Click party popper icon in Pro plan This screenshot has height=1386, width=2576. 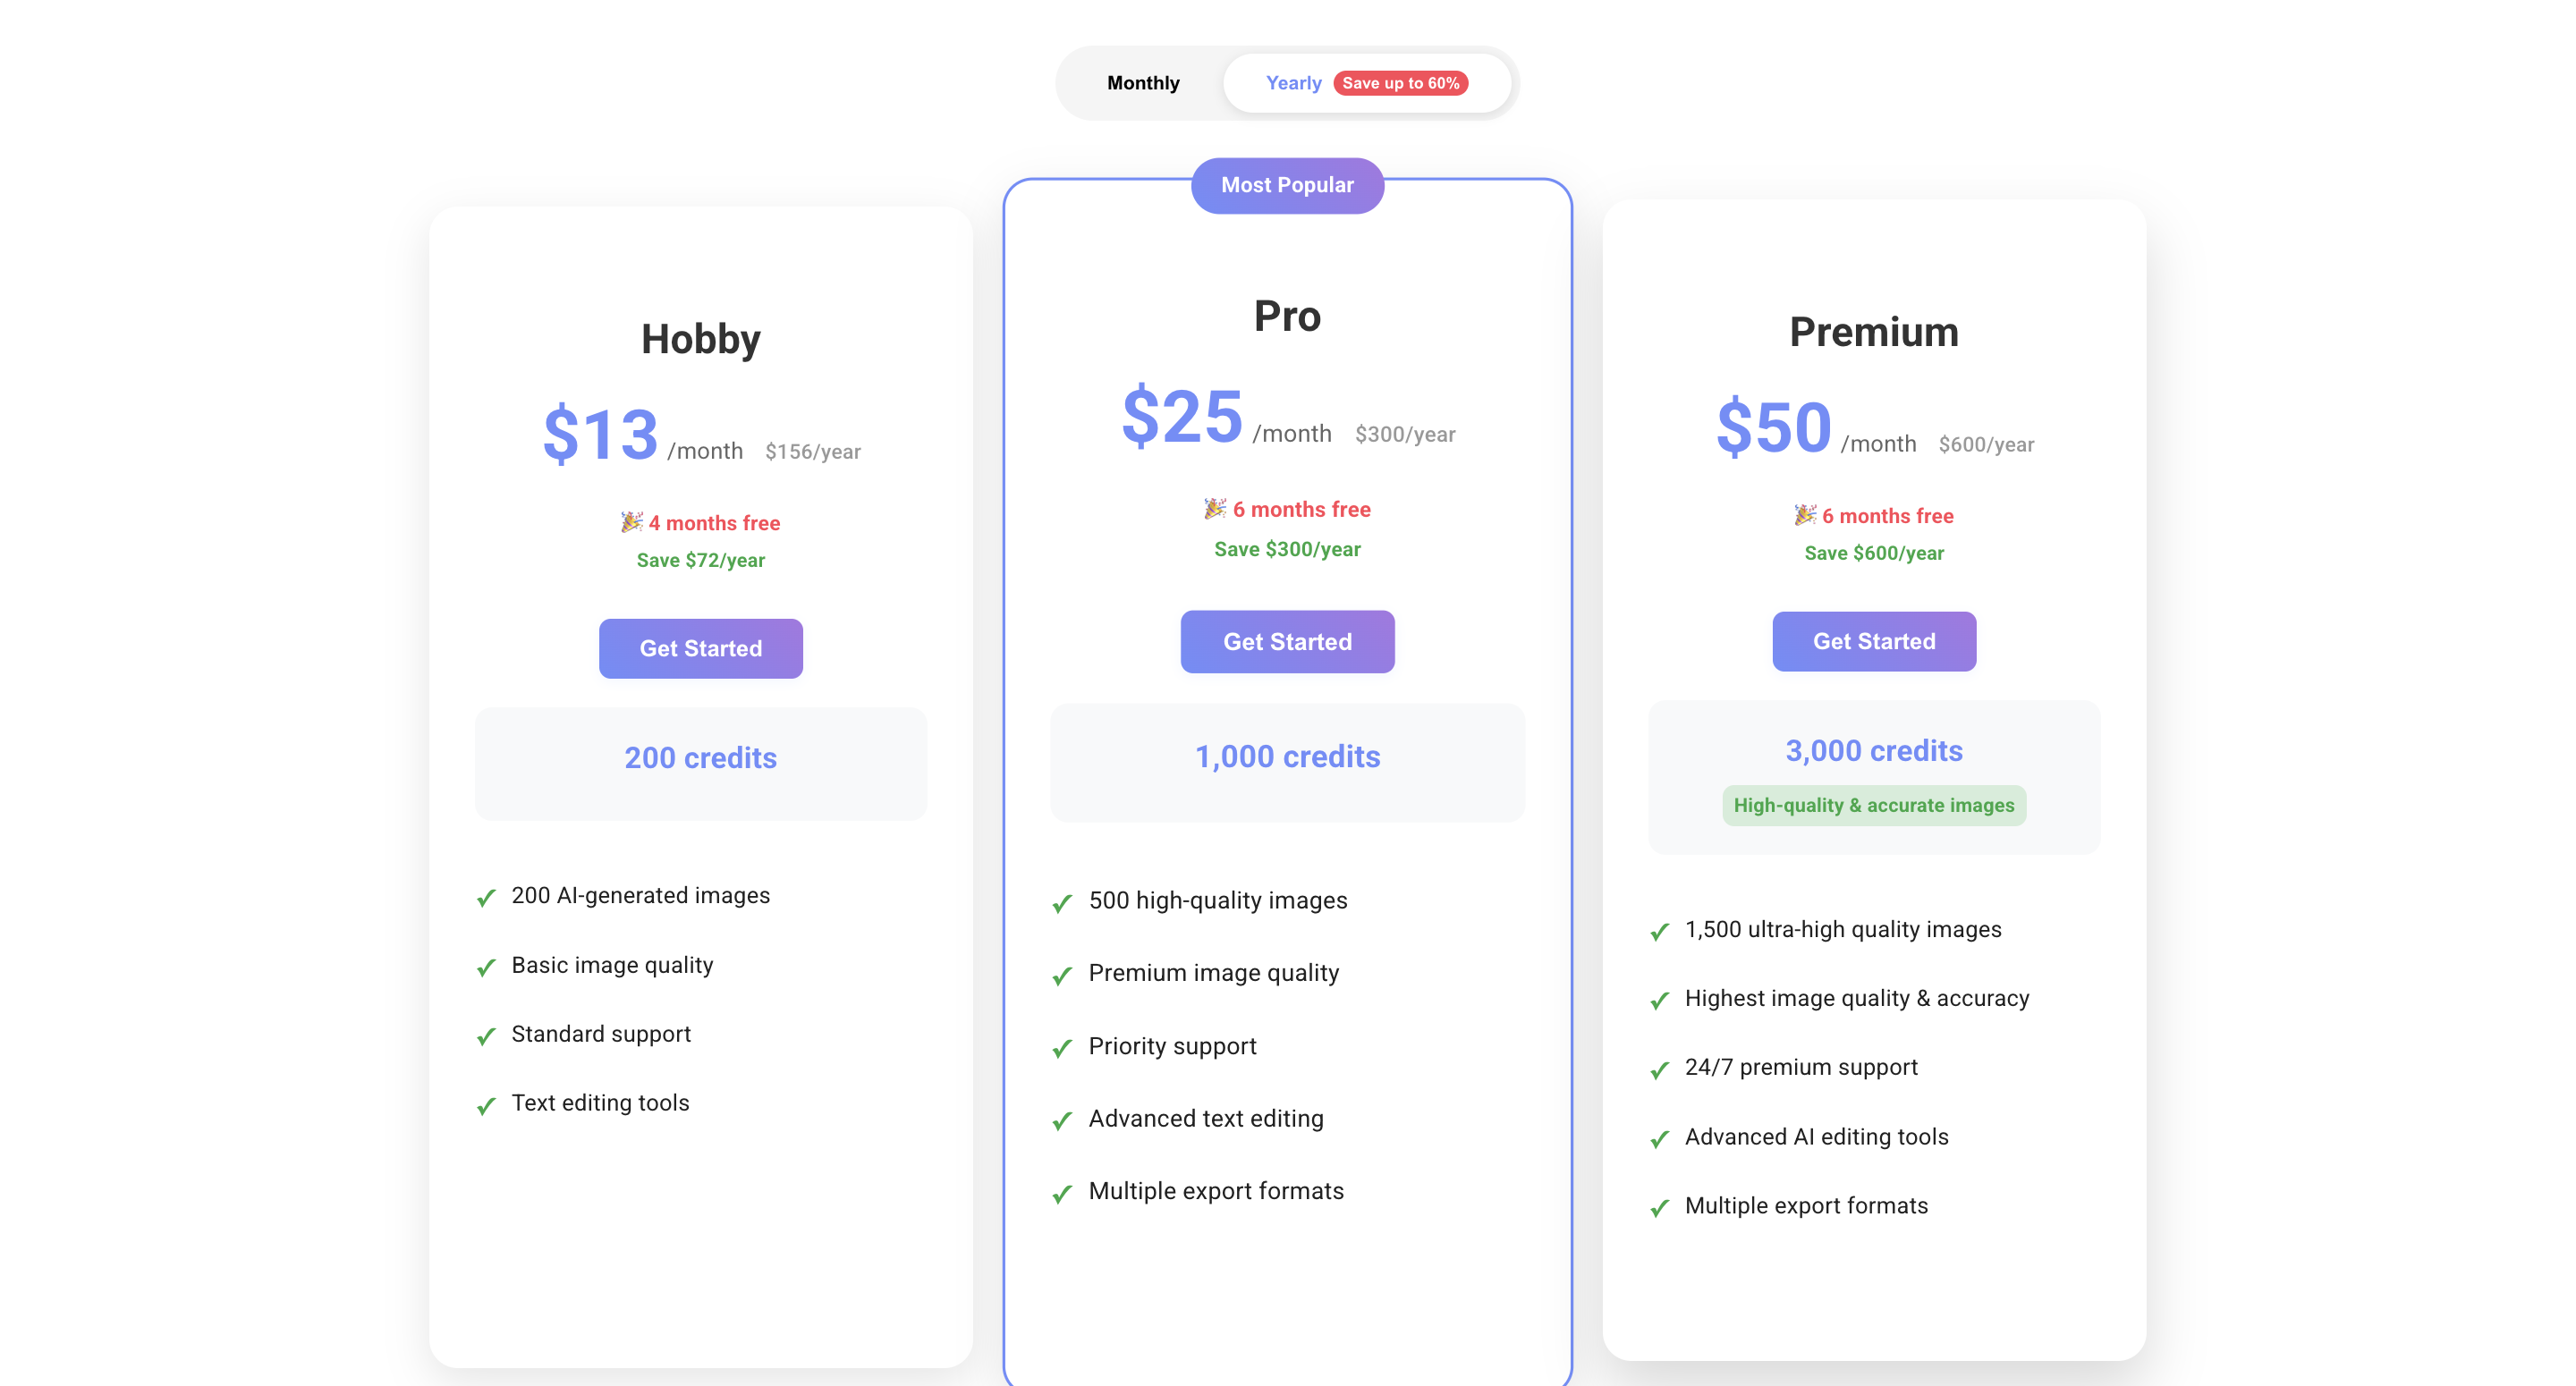coord(1215,509)
